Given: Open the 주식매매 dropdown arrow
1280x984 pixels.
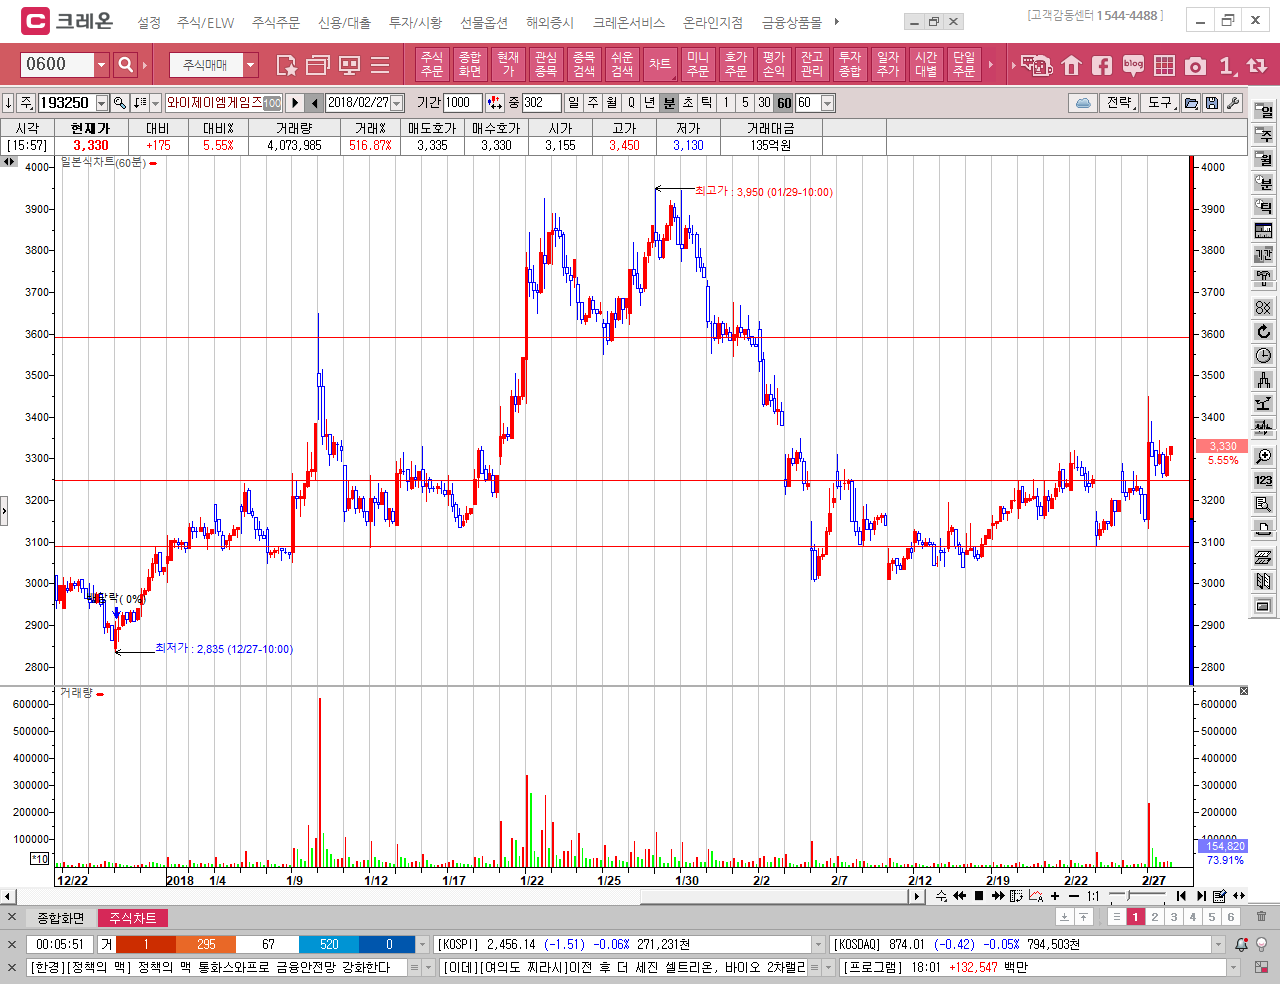Looking at the screenshot, I should (x=251, y=65).
